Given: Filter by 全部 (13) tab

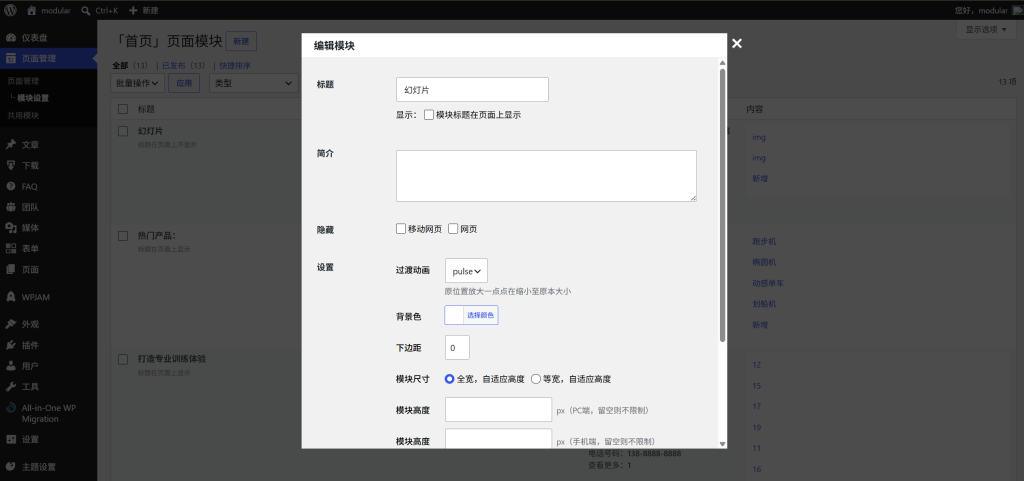Looking at the screenshot, I should (x=131, y=66).
